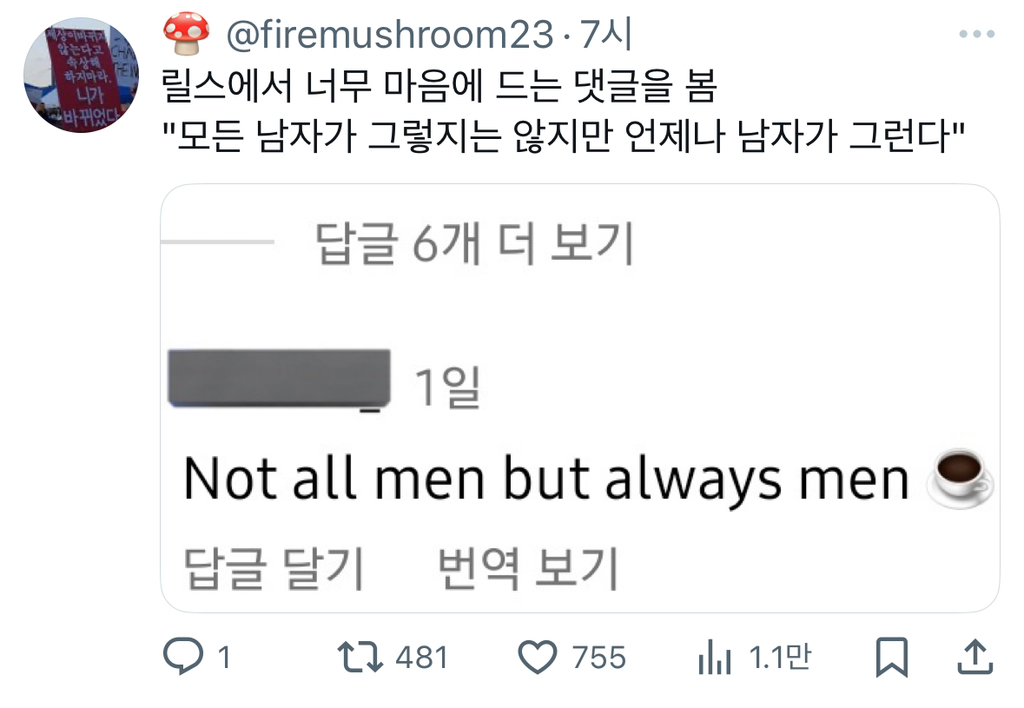
Task: Click the share upload icon
Action: click(975, 657)
